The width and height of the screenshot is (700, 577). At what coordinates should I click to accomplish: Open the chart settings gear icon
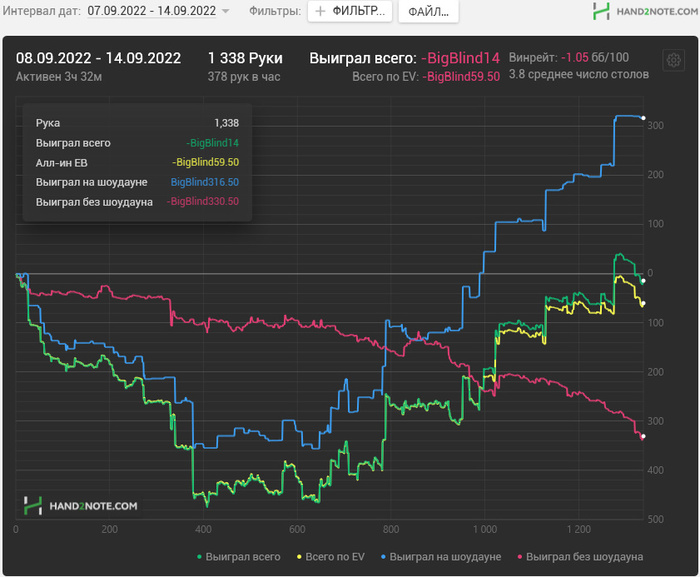(673, 60)
